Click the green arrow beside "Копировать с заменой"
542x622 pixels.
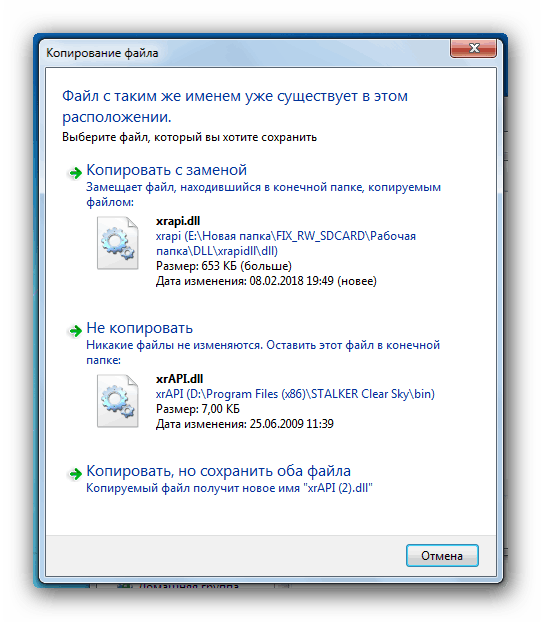click(x=75, y=173)
